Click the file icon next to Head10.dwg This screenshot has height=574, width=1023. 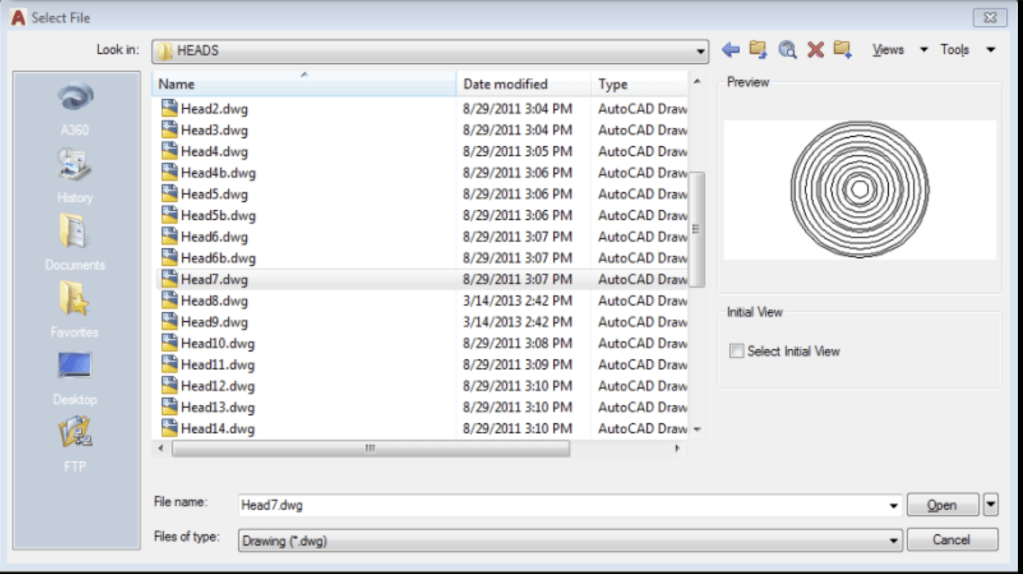(170, 343)
